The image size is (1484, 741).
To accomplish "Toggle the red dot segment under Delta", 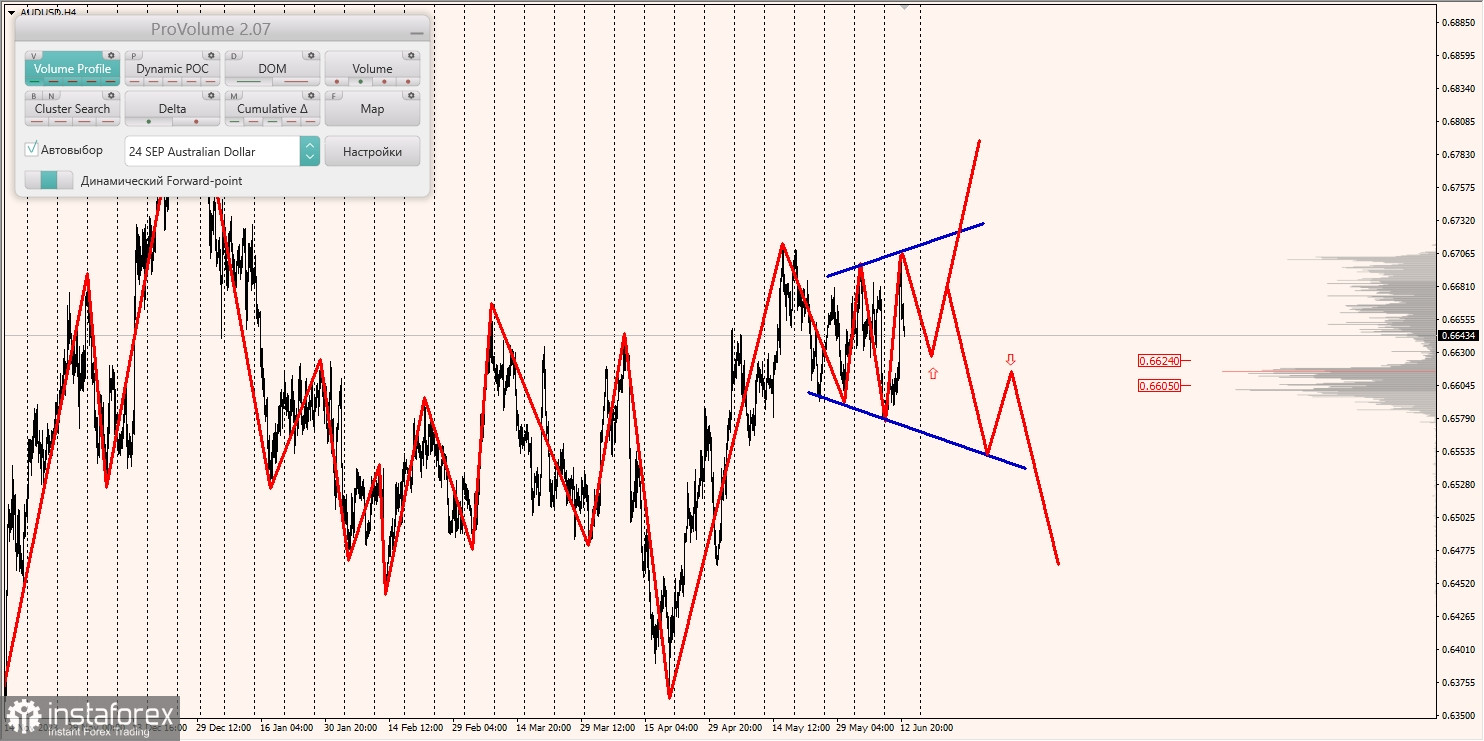I will [196, 121].
